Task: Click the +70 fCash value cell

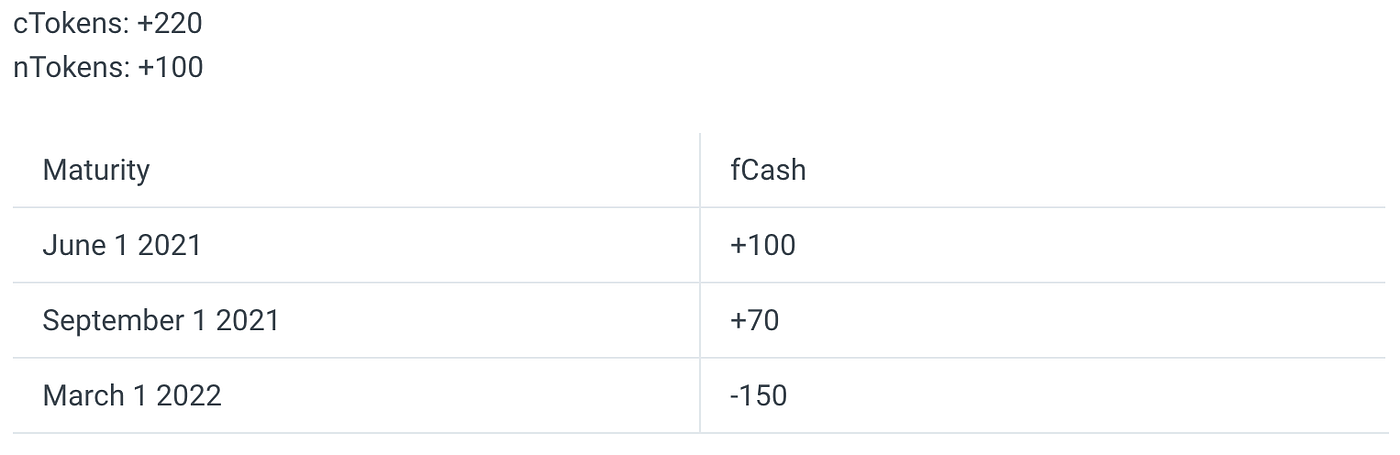Action: pyautogui.click(x=1043, y=320)
